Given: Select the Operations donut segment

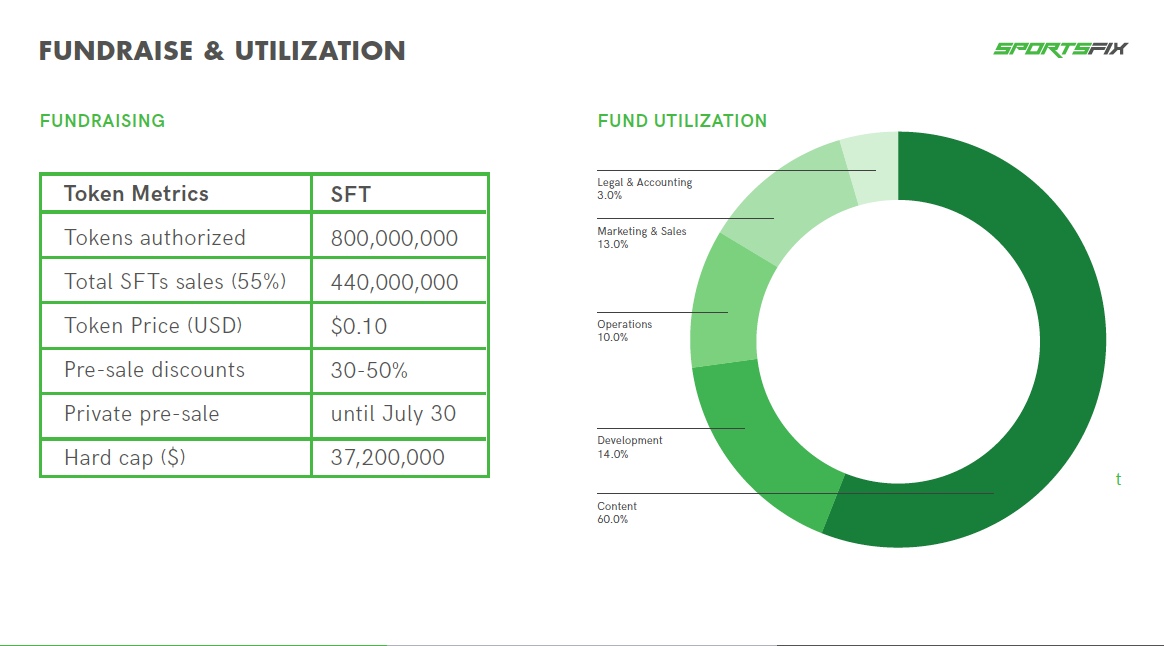Looking at the screenshot, I should click(x=724, y=306).
